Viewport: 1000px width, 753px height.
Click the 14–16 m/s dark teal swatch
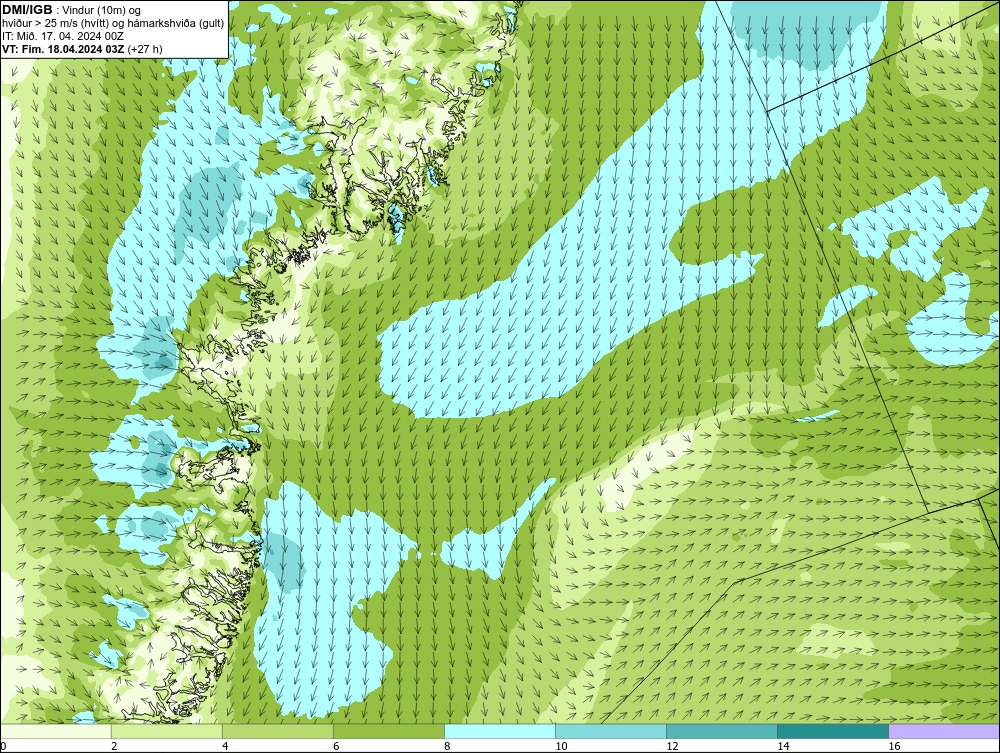tap(833, 731)
